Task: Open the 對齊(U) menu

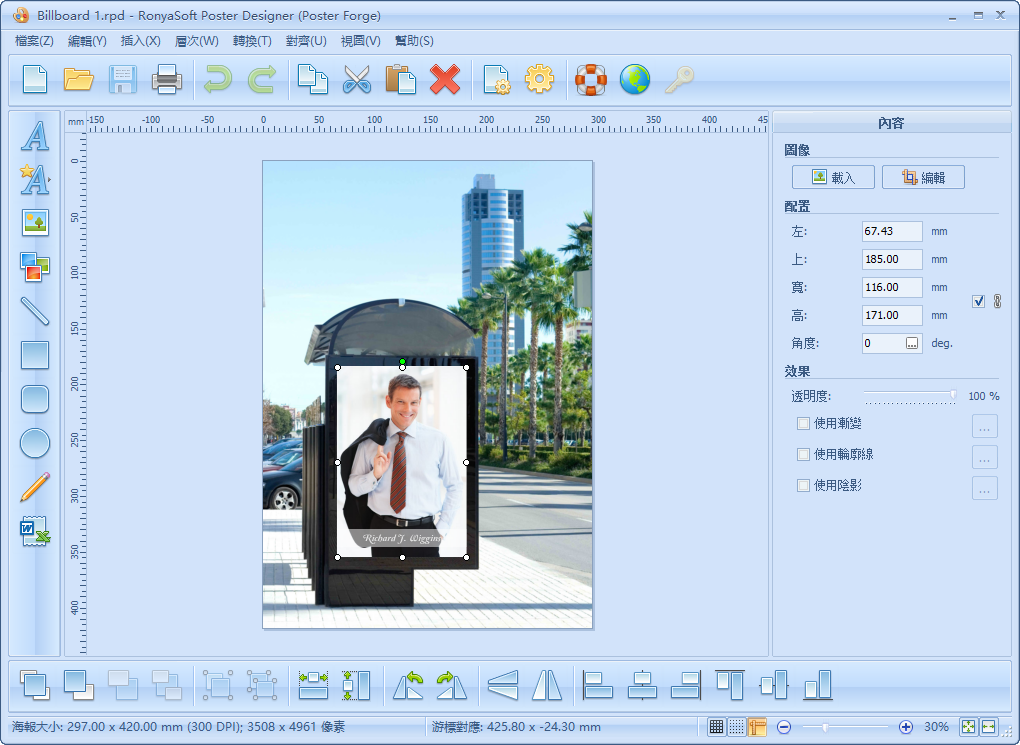Action: pos(306,41)
